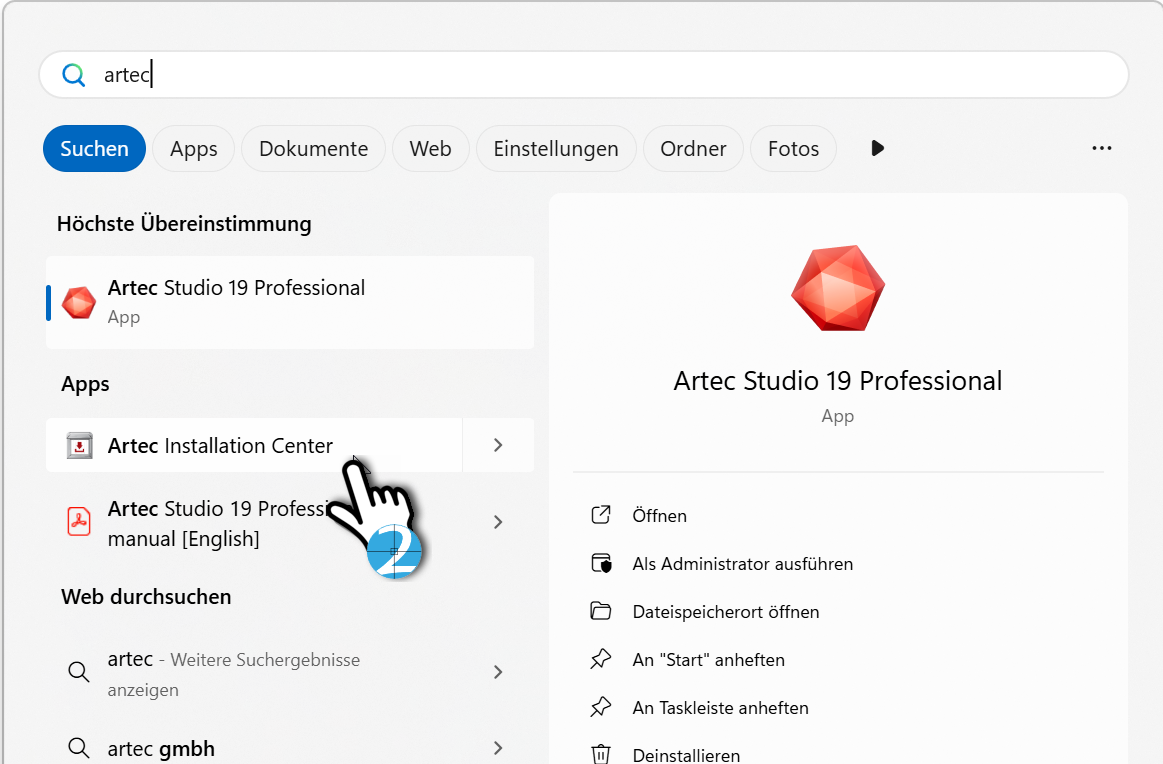Click the Öffnen open-external icon
Viewport: 1163px width, 764px height.
pyautogui.click(x=601, y=515)
